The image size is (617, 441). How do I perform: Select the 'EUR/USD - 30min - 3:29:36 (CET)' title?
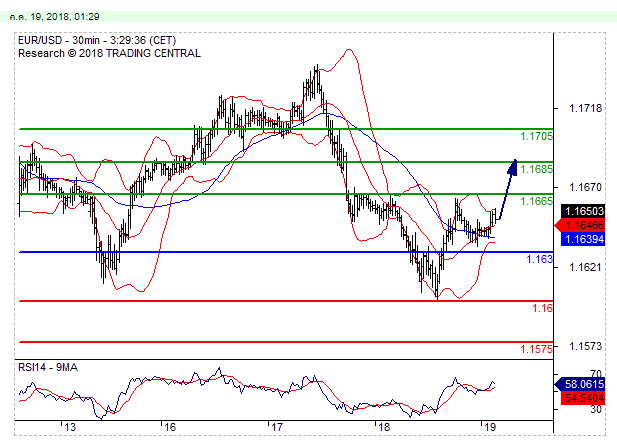point(97,40)
